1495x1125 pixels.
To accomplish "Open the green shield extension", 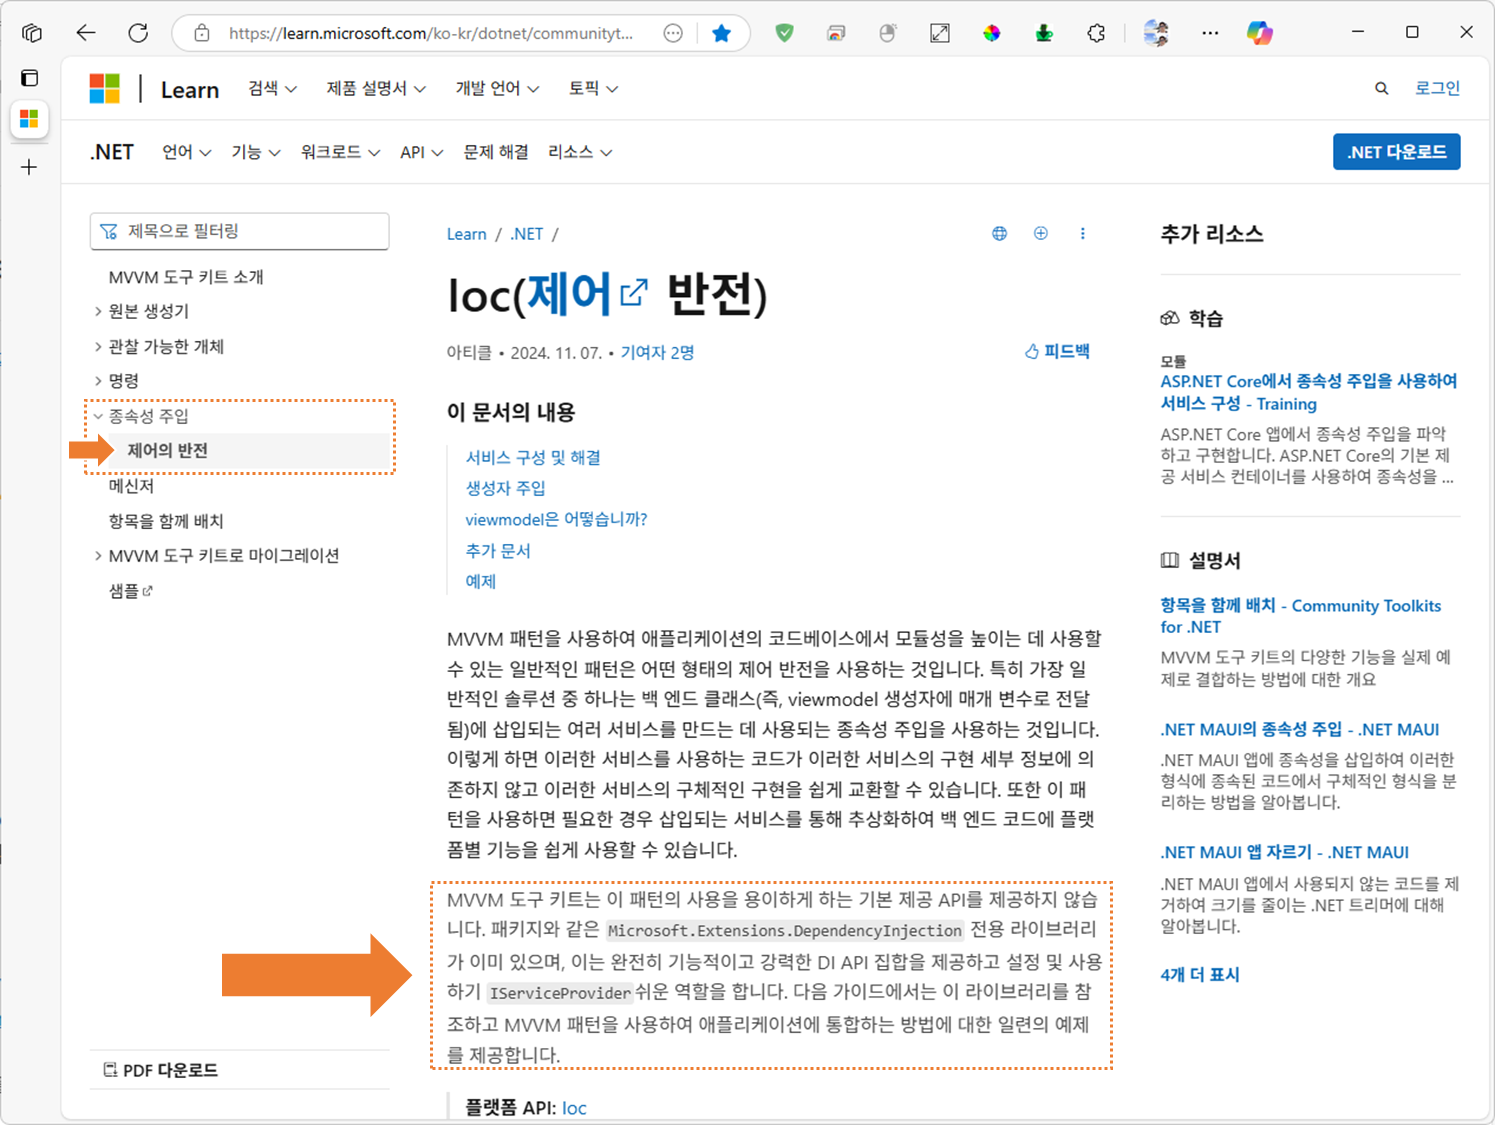I will point(785,33).
